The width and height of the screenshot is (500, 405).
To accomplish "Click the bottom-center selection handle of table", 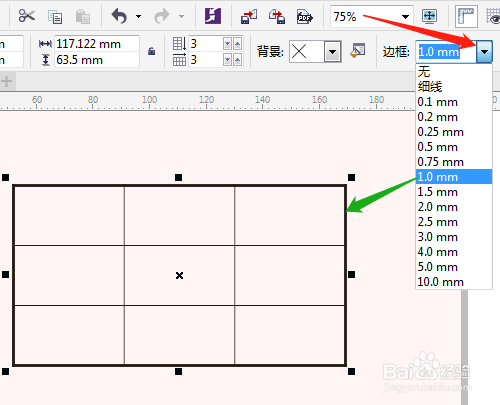I will [178, 371].
